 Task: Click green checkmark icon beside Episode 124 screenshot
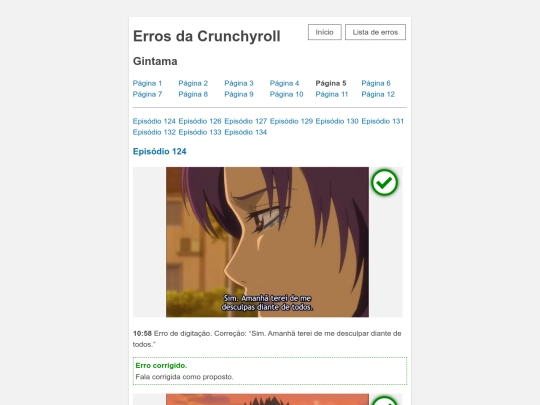(384, 183)
